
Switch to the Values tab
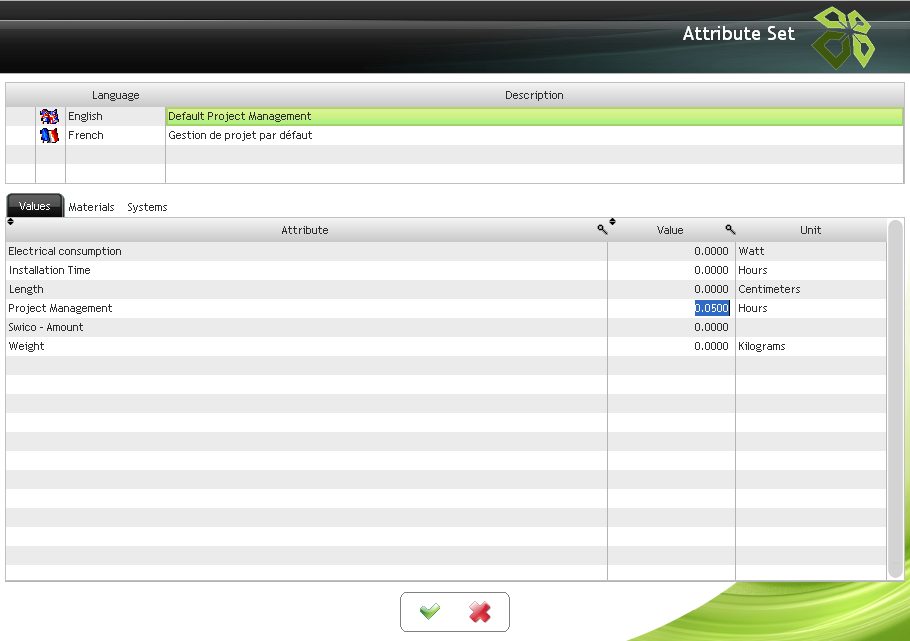(35, 206)
